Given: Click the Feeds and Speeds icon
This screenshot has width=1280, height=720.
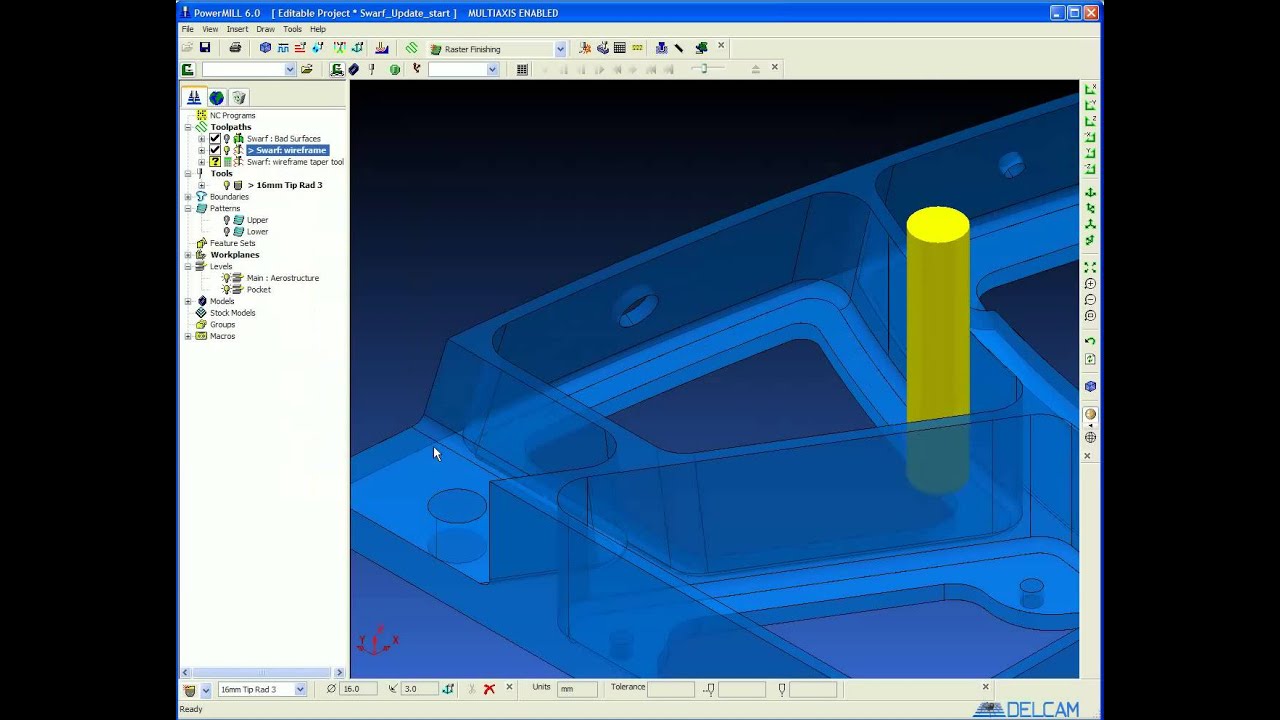Looking at the screenshot, I should tap(283, 47).
